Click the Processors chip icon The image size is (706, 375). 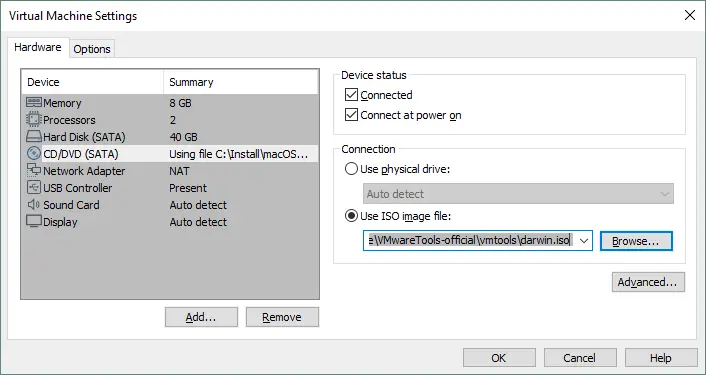[34, 120]
